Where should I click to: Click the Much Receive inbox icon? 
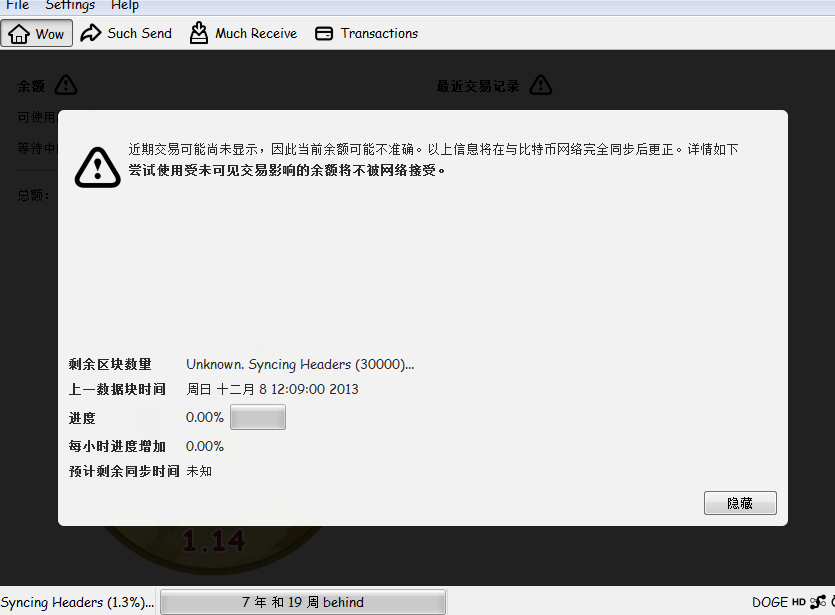(199, 33)
